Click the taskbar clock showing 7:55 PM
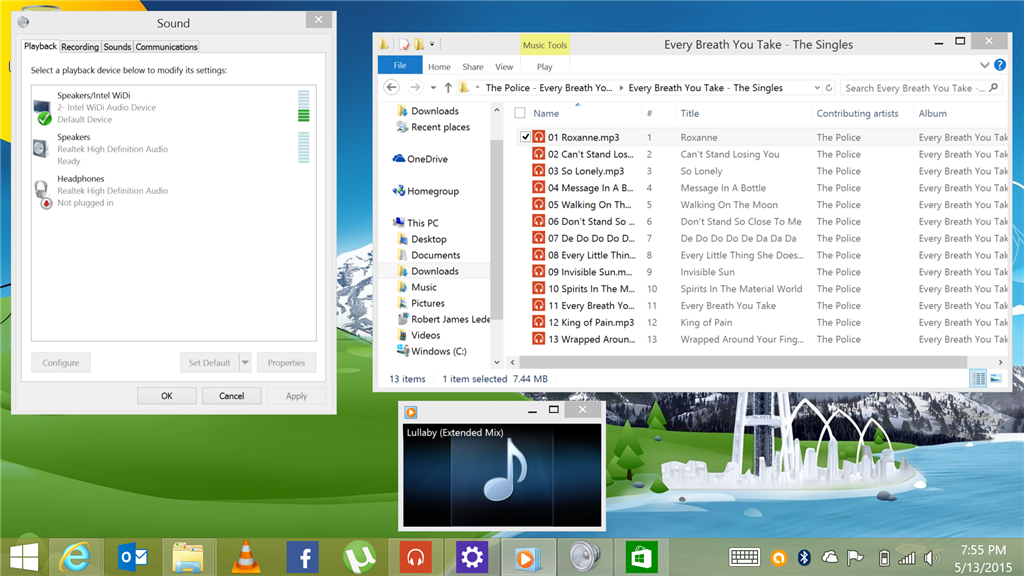The image size is (1024, 576). [984, 550]
